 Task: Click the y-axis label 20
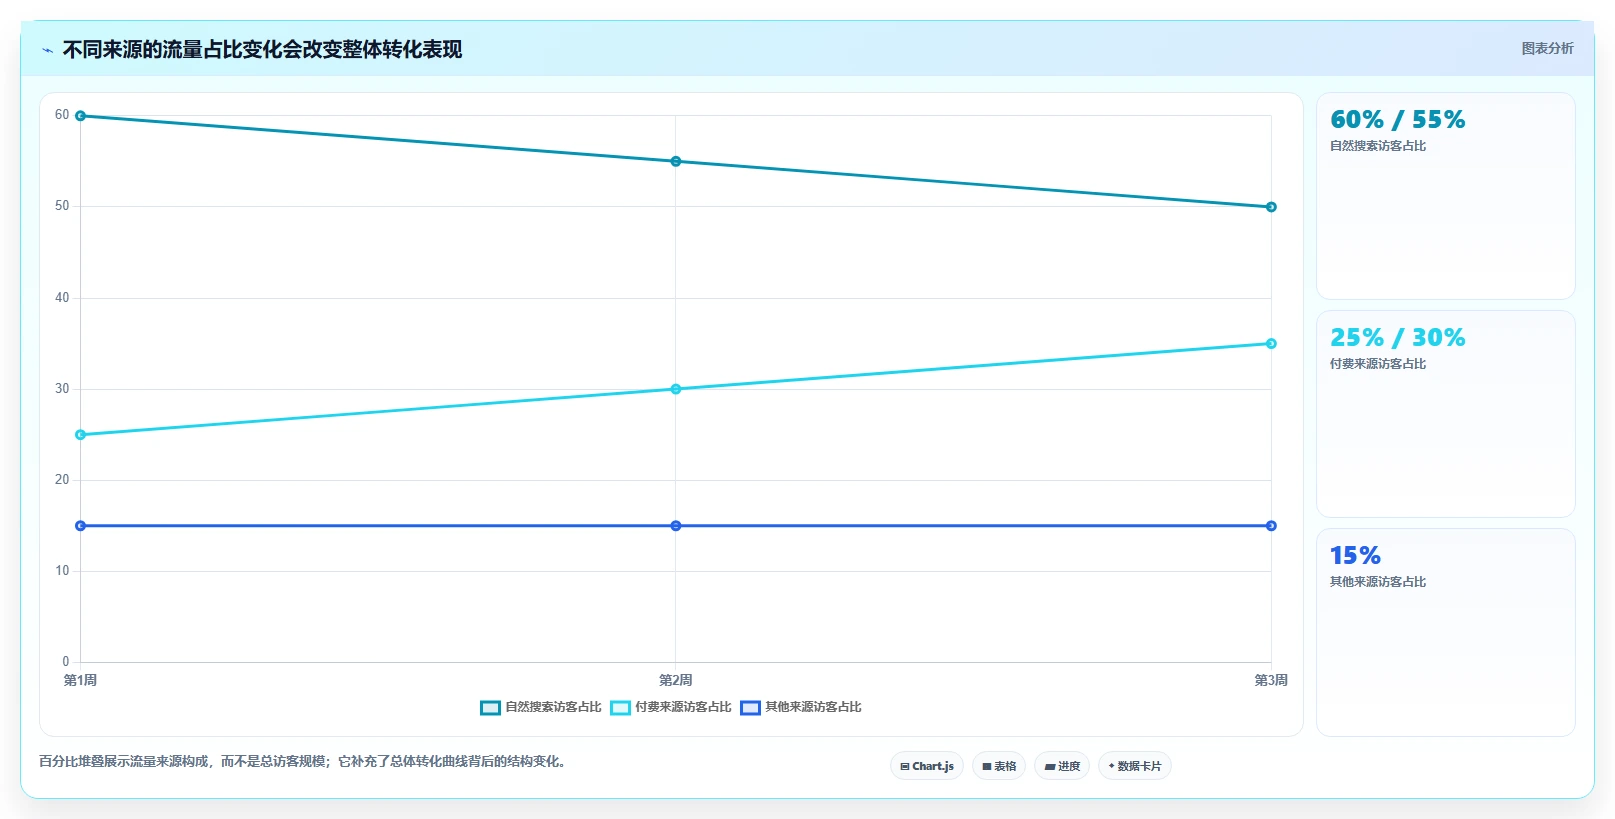coord(62,480)
